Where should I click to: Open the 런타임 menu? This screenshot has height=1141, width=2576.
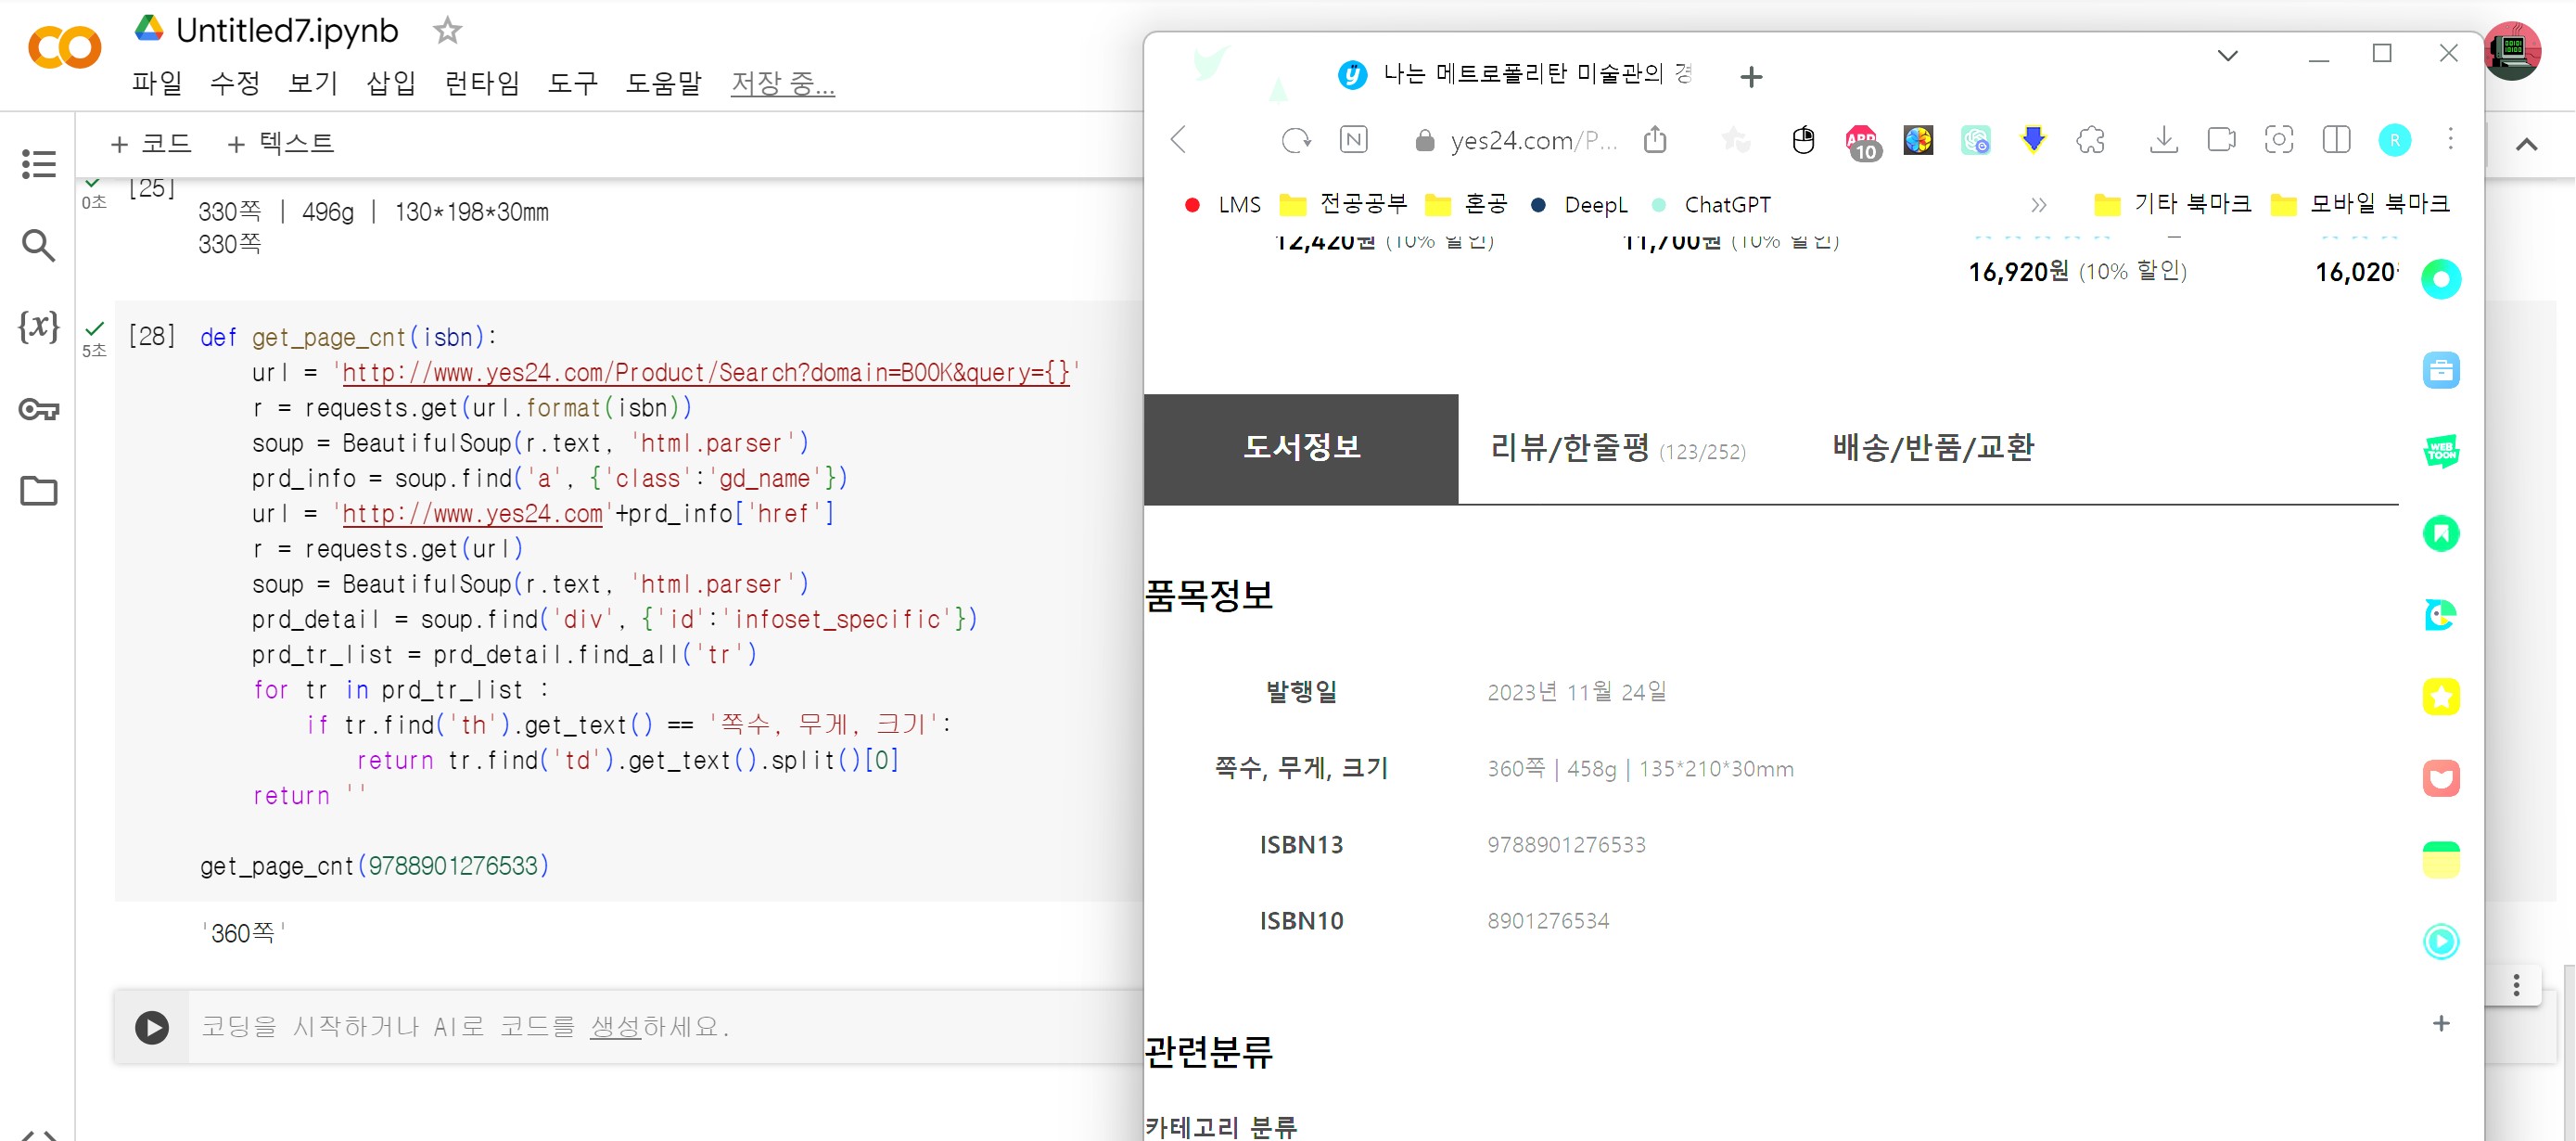[482, 83]
